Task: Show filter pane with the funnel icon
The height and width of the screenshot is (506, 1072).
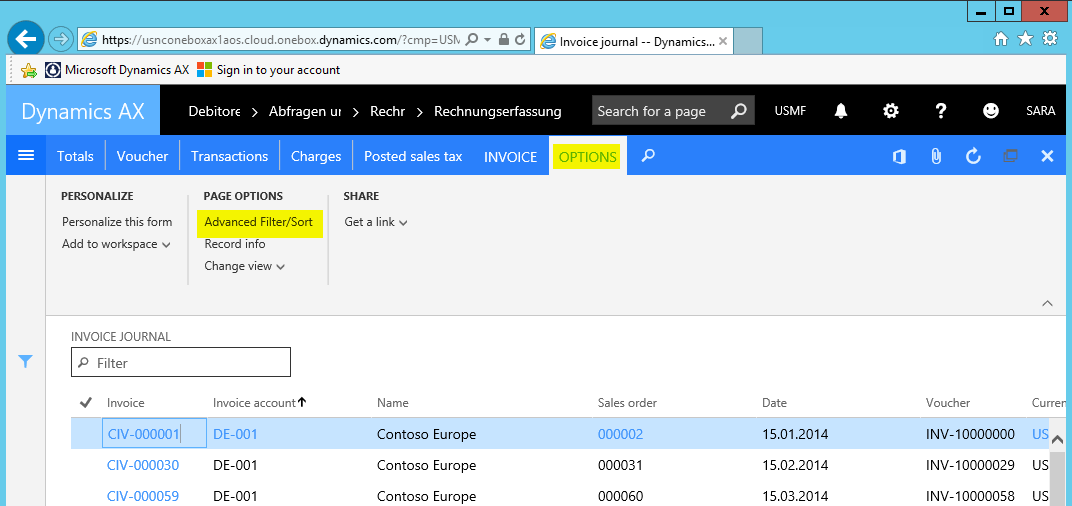Action: pos(26,362)
